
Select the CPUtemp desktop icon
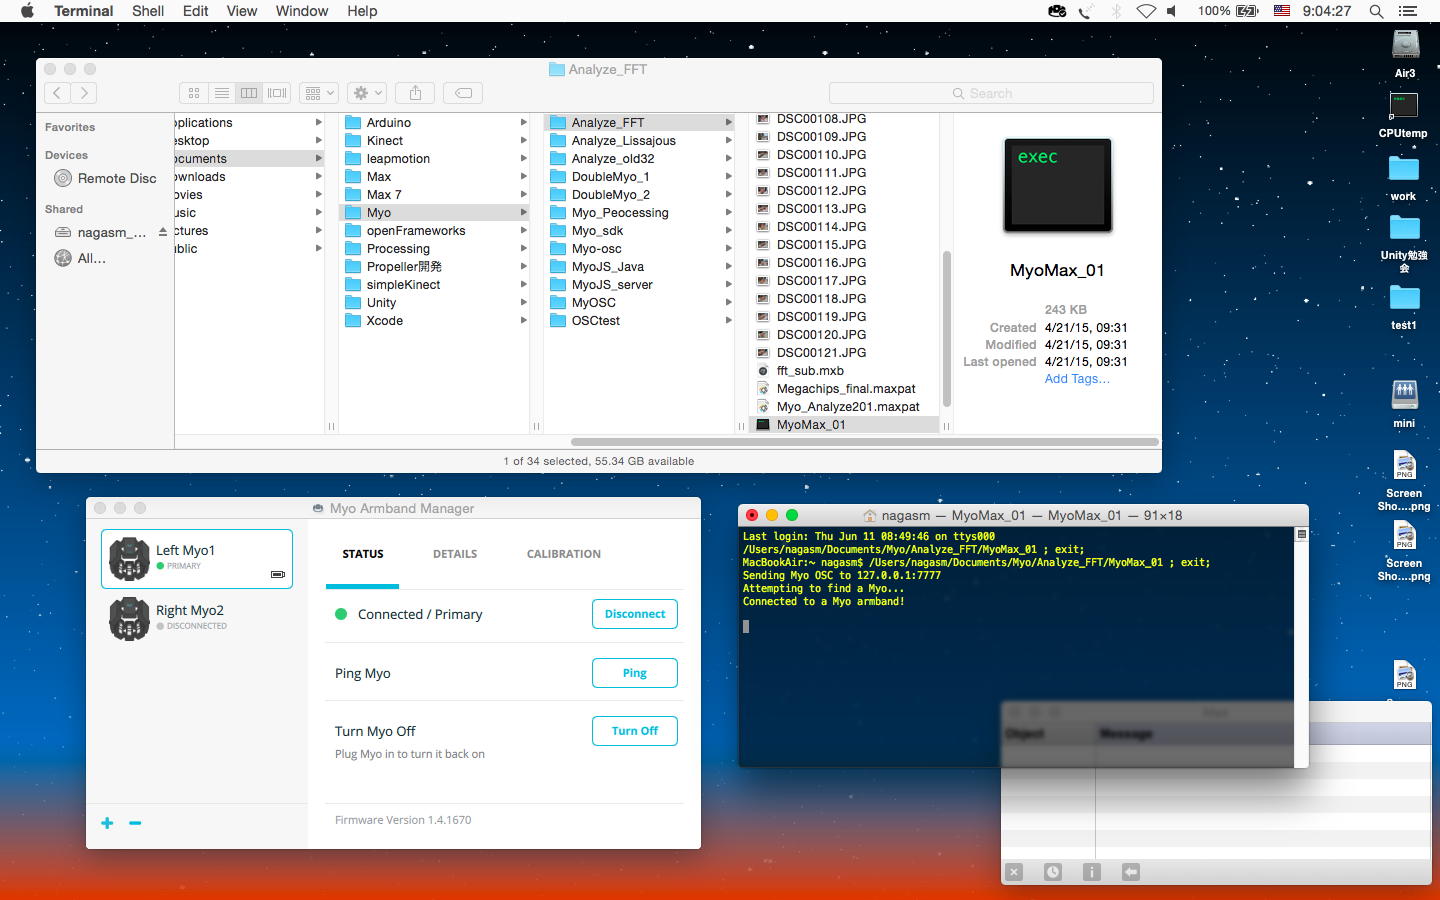tap(1404, 115)
